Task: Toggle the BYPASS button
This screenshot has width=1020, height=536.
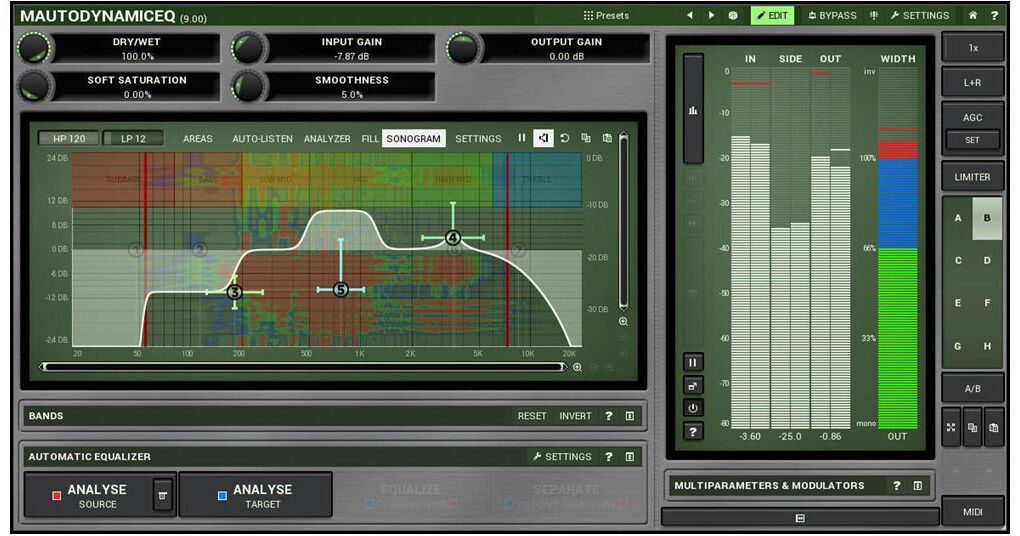Action: tap(832, 16)
